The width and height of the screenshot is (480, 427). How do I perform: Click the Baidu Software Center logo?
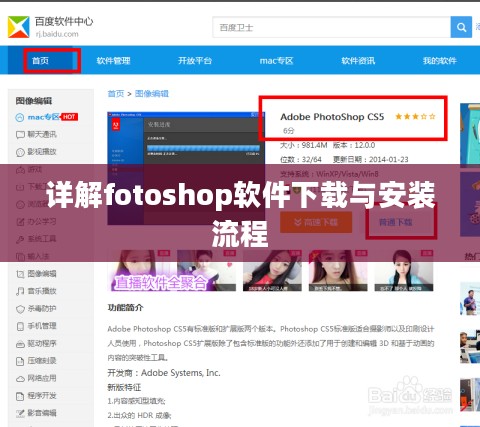(19, 27)
